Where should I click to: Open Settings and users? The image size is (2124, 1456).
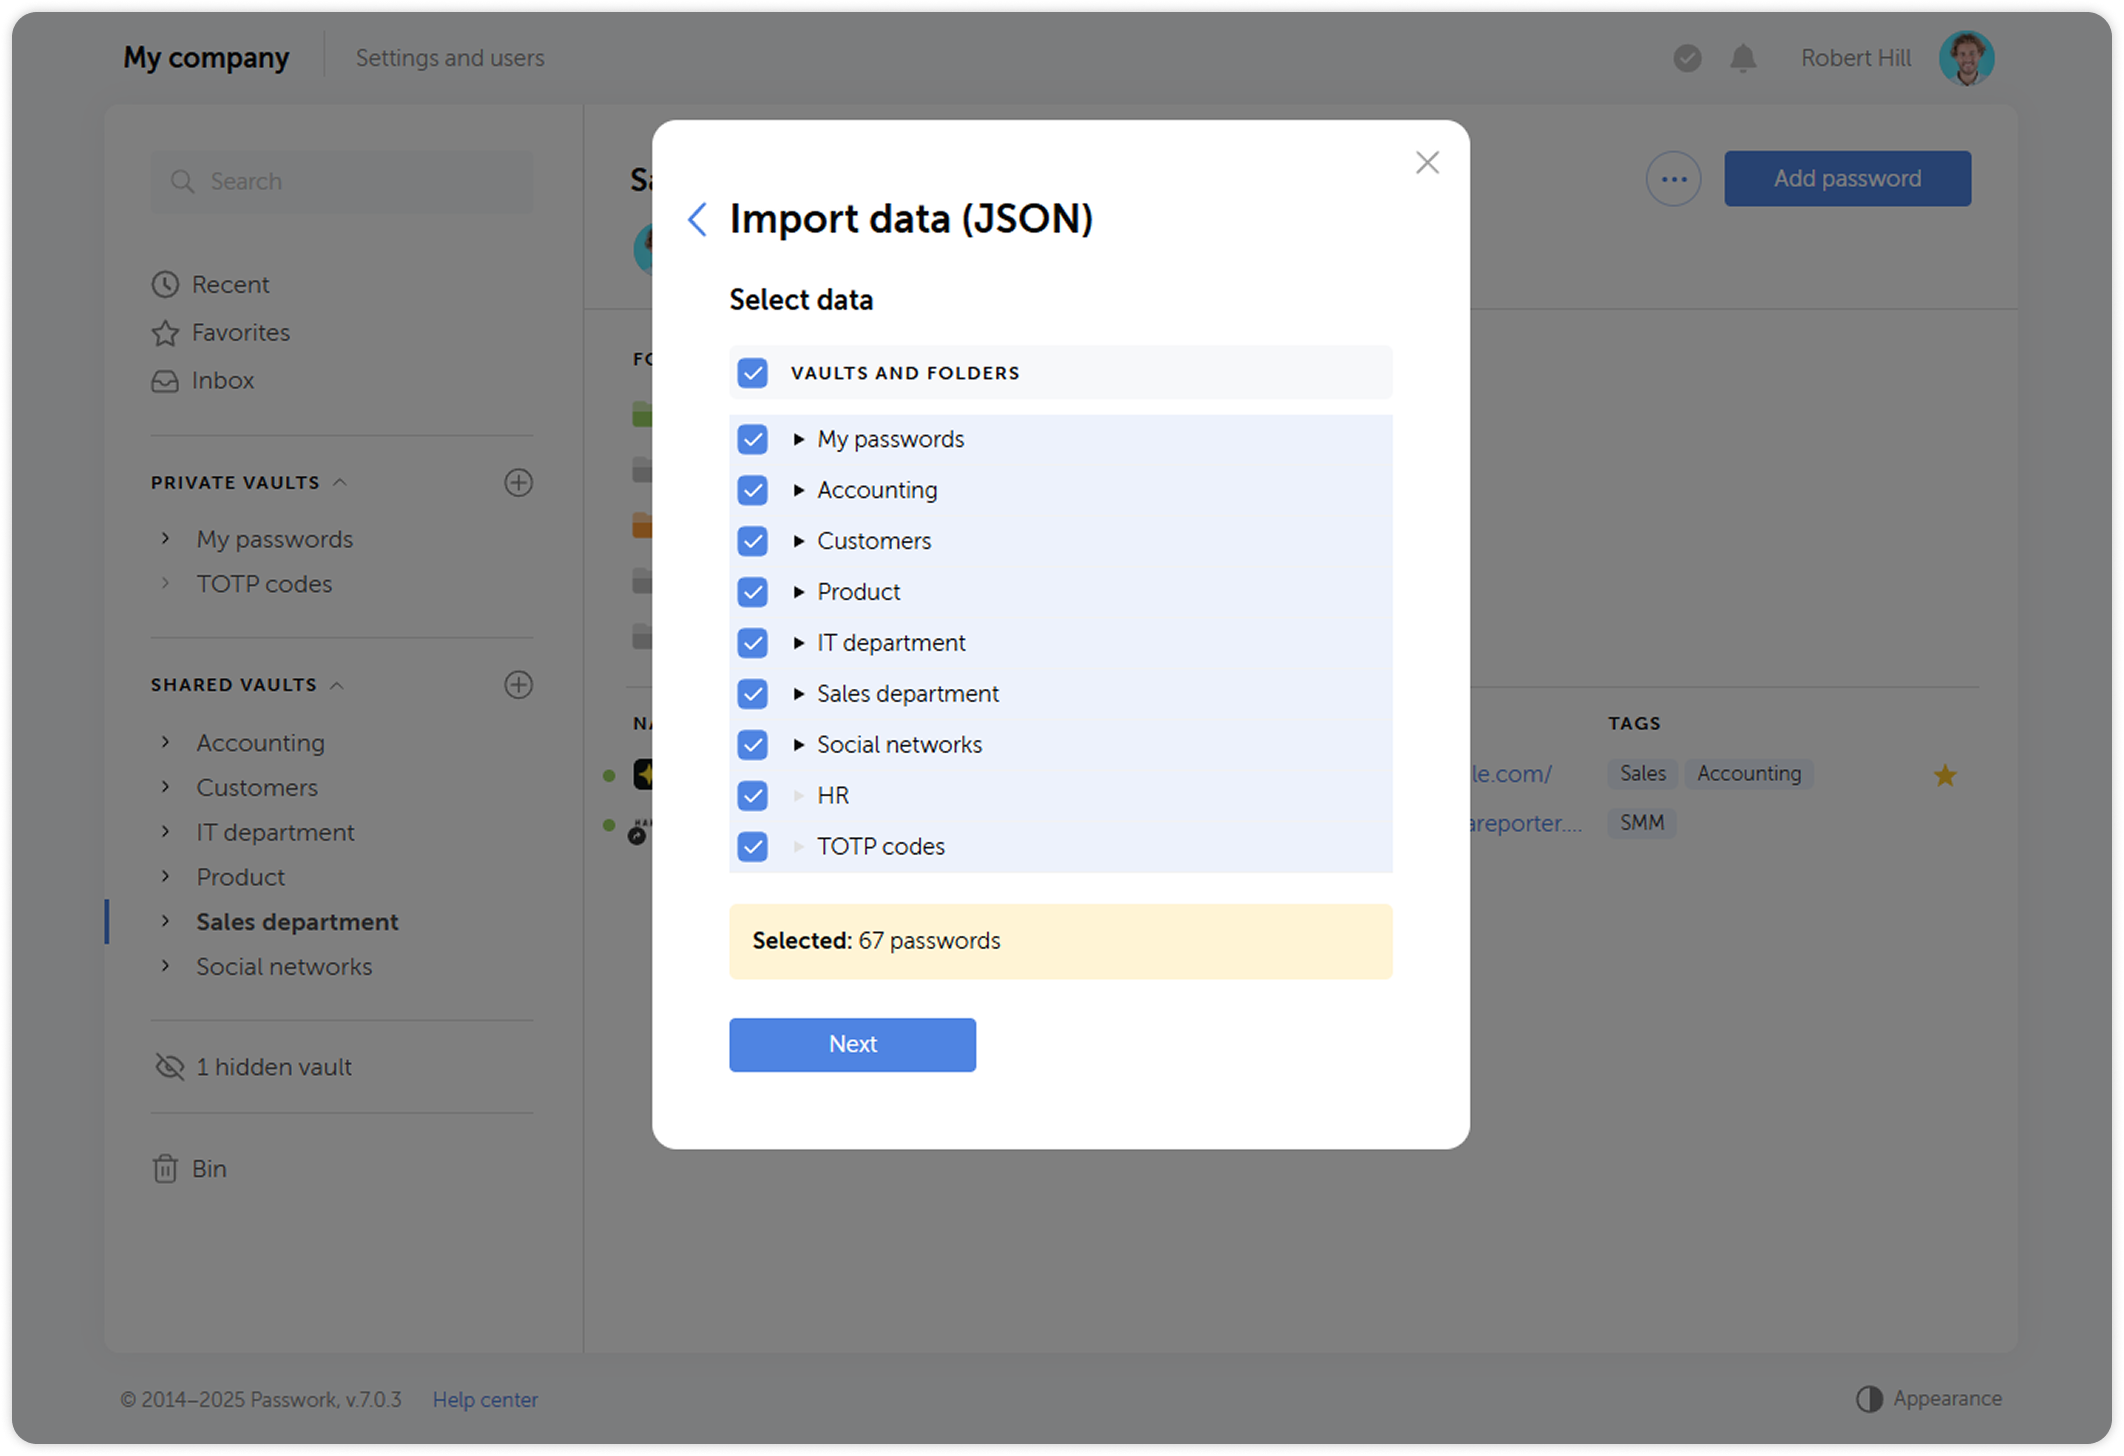tap(450, 57)
